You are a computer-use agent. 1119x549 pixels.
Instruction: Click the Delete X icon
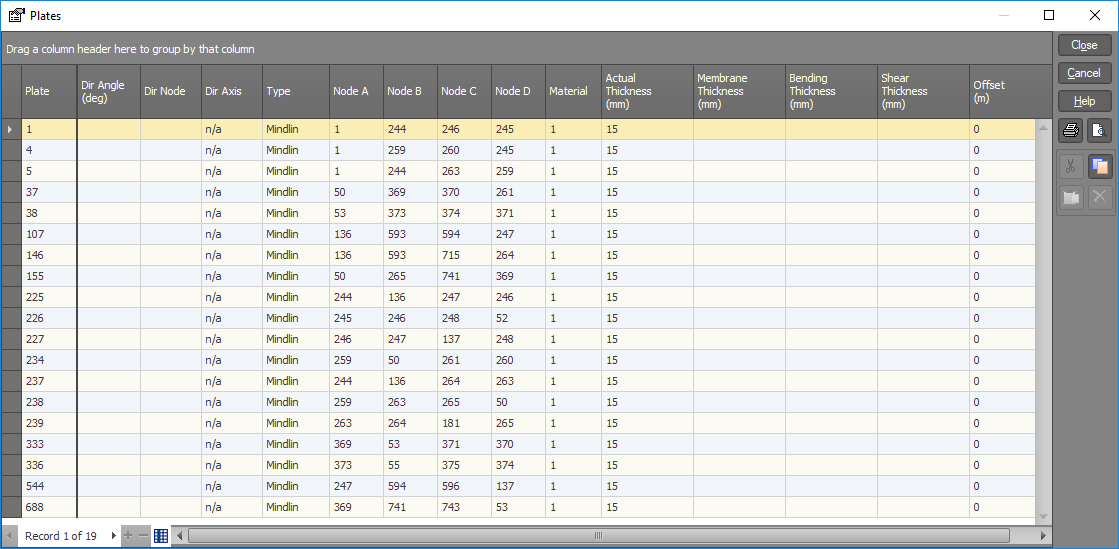tap(1099, 198)
